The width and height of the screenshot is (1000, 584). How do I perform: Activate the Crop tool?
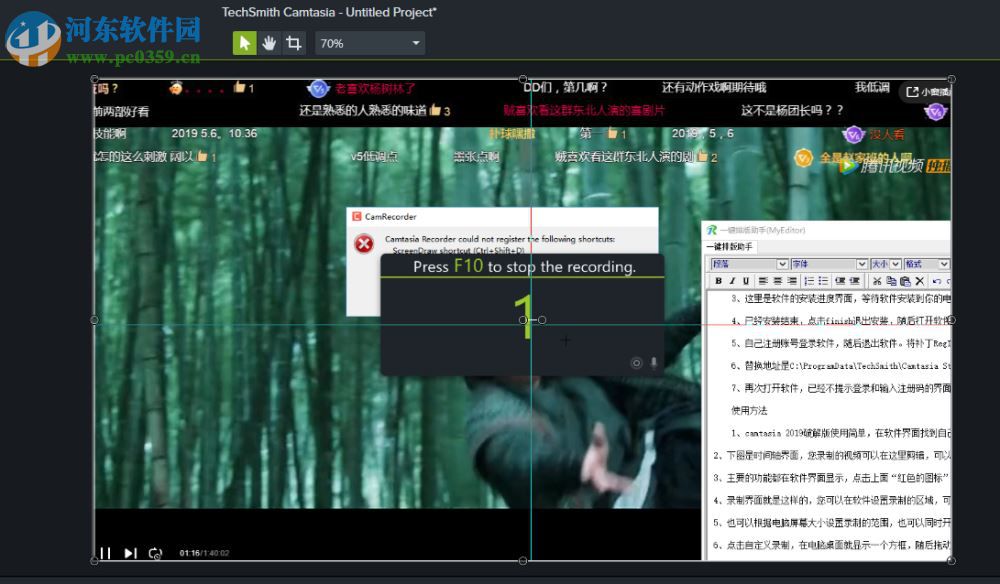[x=292, y=43]
